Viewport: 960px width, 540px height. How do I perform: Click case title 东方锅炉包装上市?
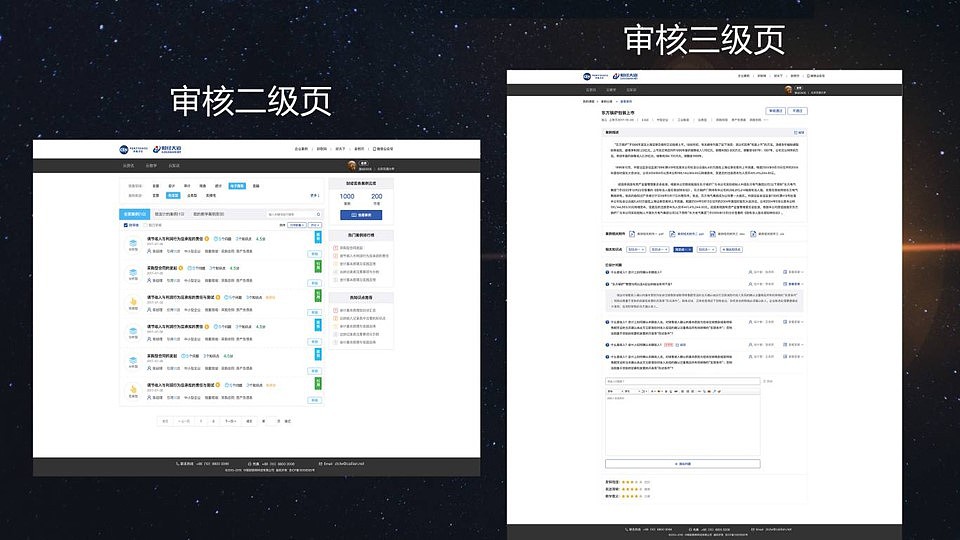point(618,113)
